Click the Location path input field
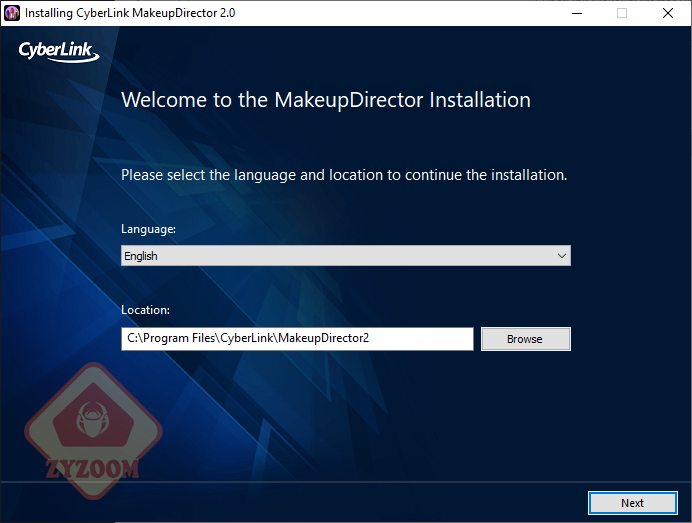 point(297,339)
